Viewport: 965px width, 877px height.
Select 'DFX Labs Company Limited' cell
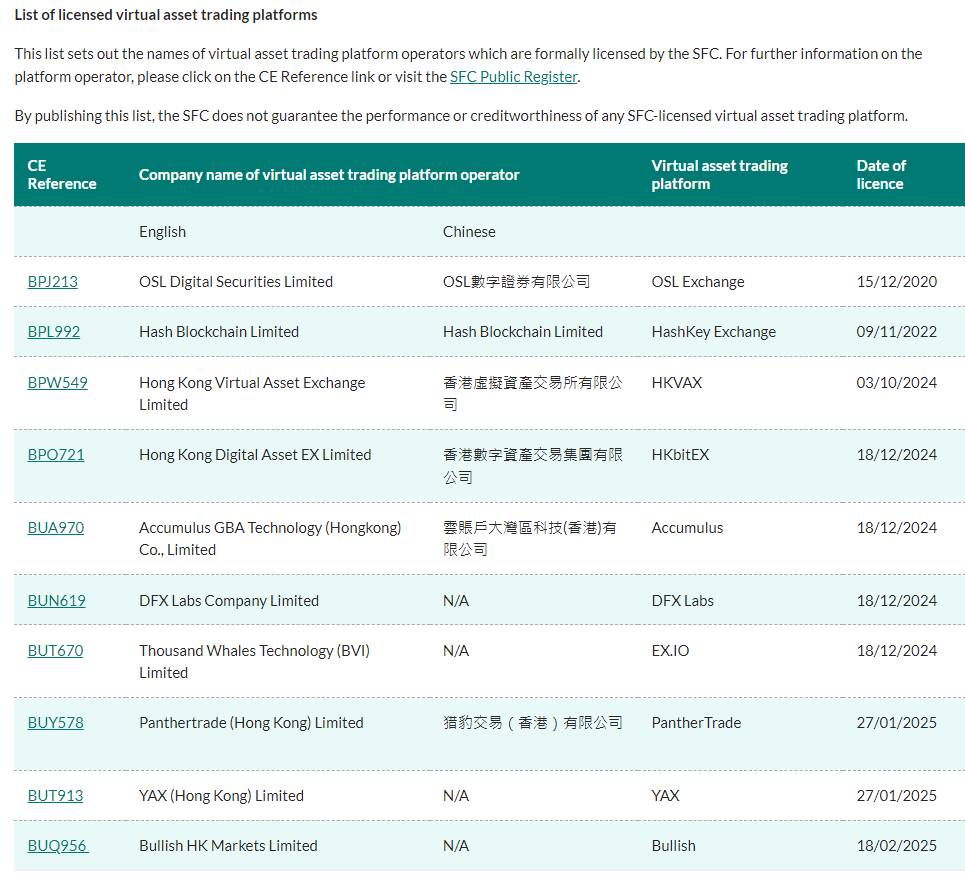229,601
